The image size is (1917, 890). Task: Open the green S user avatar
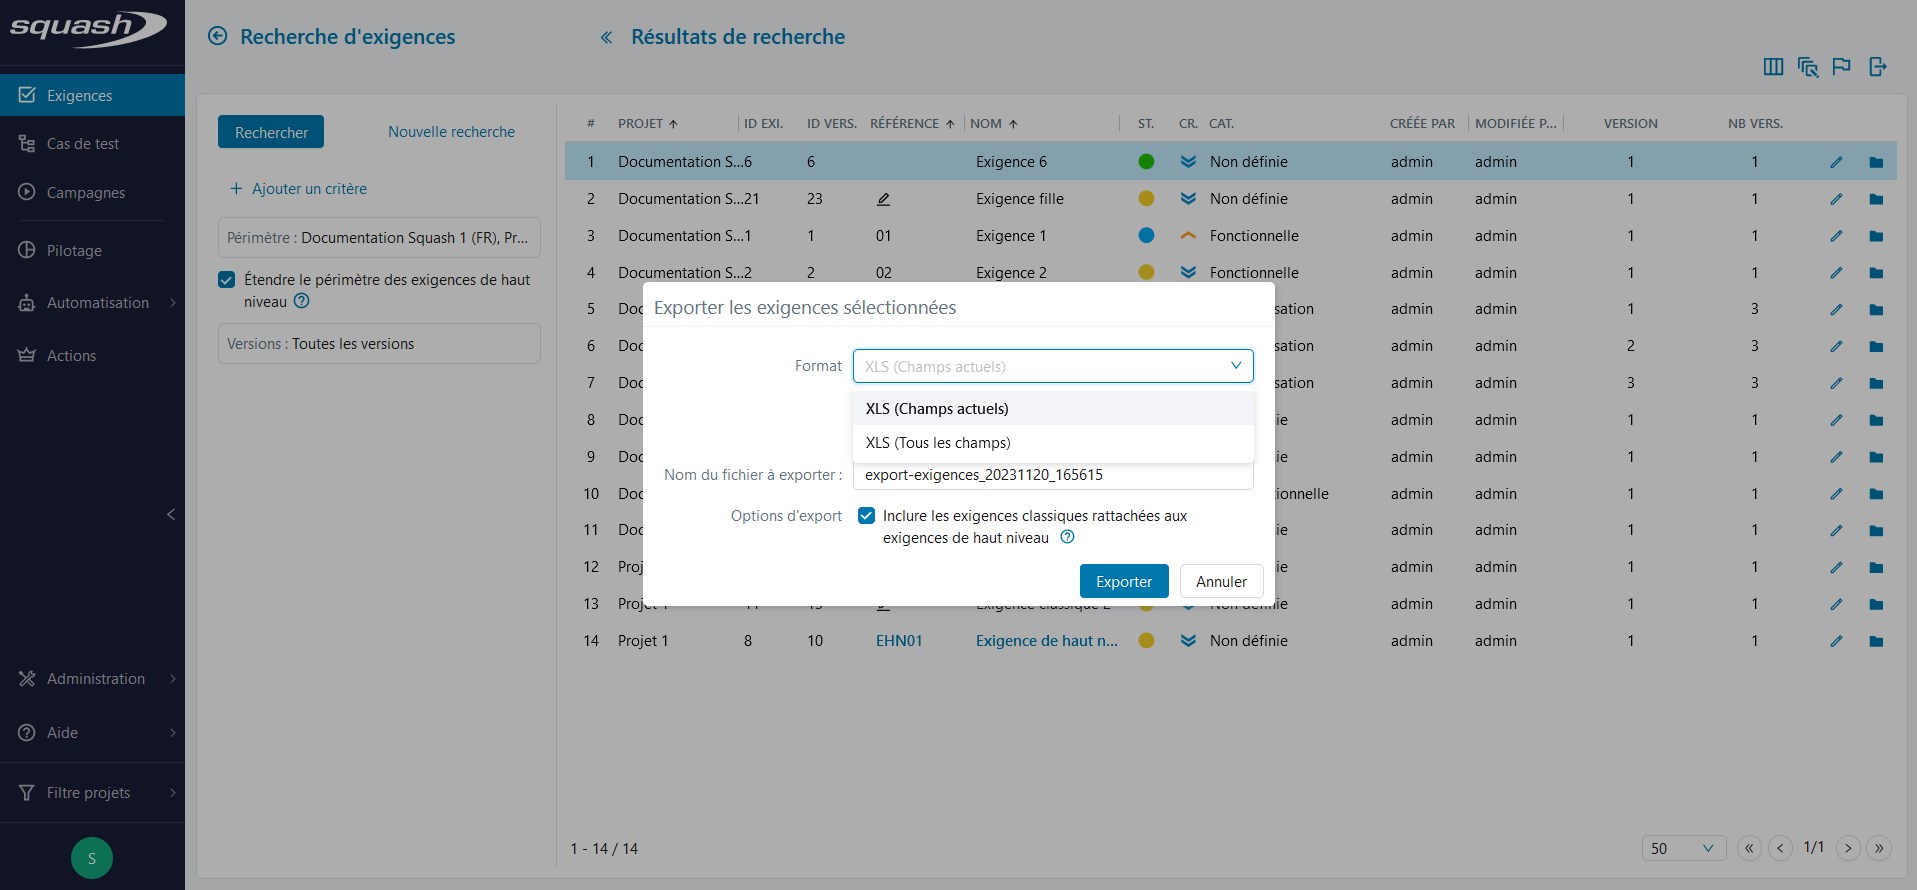(92, 858)
